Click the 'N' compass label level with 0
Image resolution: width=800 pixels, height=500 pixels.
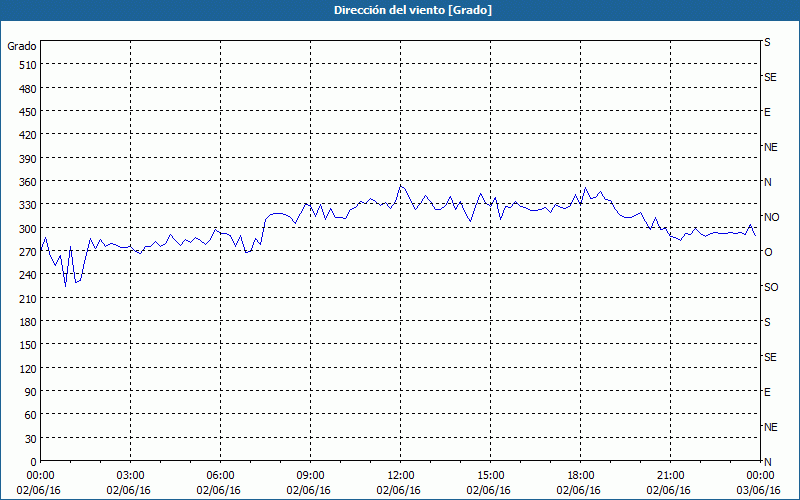tap(767, 462)
